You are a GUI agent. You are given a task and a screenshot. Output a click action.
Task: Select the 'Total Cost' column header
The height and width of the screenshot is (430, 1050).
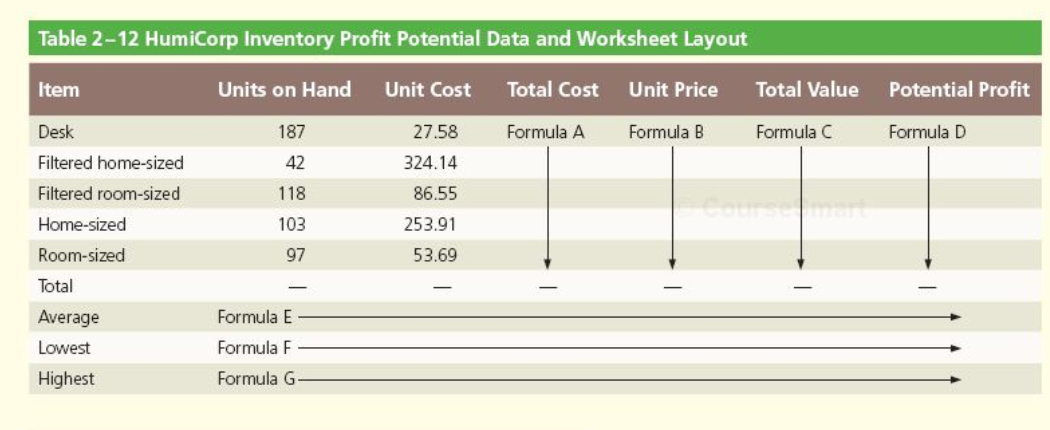[x=552, y=90]
